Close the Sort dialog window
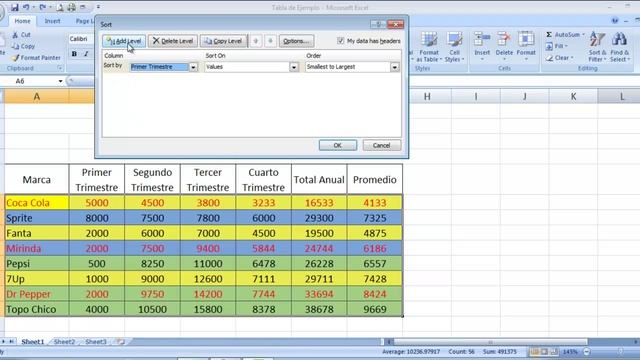 click(x=396, y=24)
